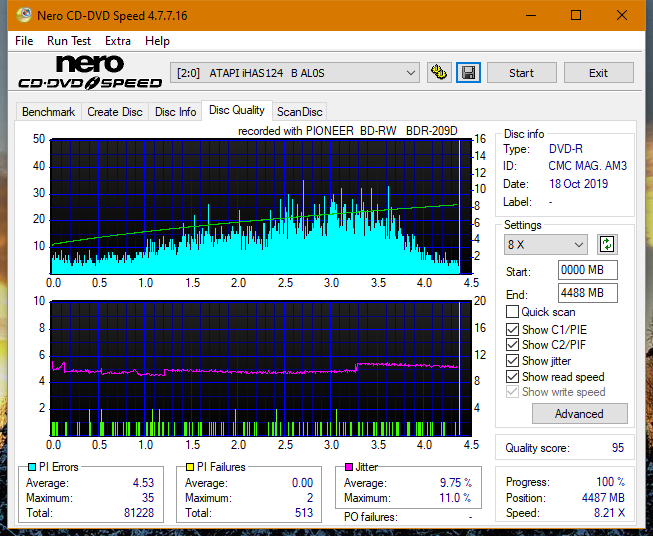Screen dimensions: 653x536
Task: Click the Nero app icon in title bar
Action: pos(24,15)
